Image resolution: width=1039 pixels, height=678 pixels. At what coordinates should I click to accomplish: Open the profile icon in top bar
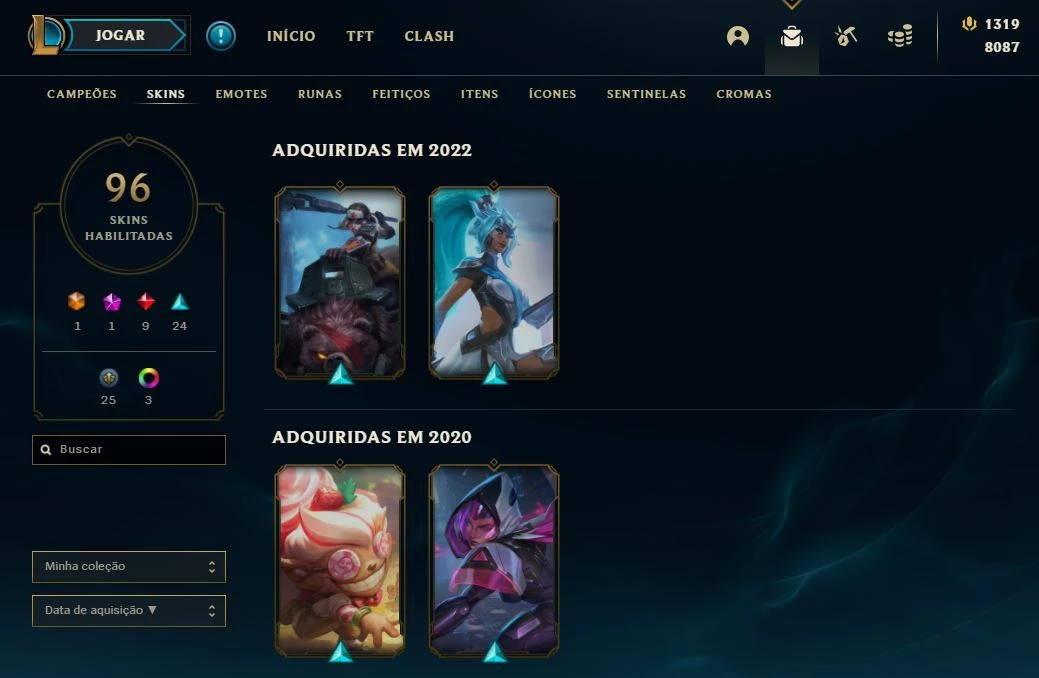click(x=738, y=36)
